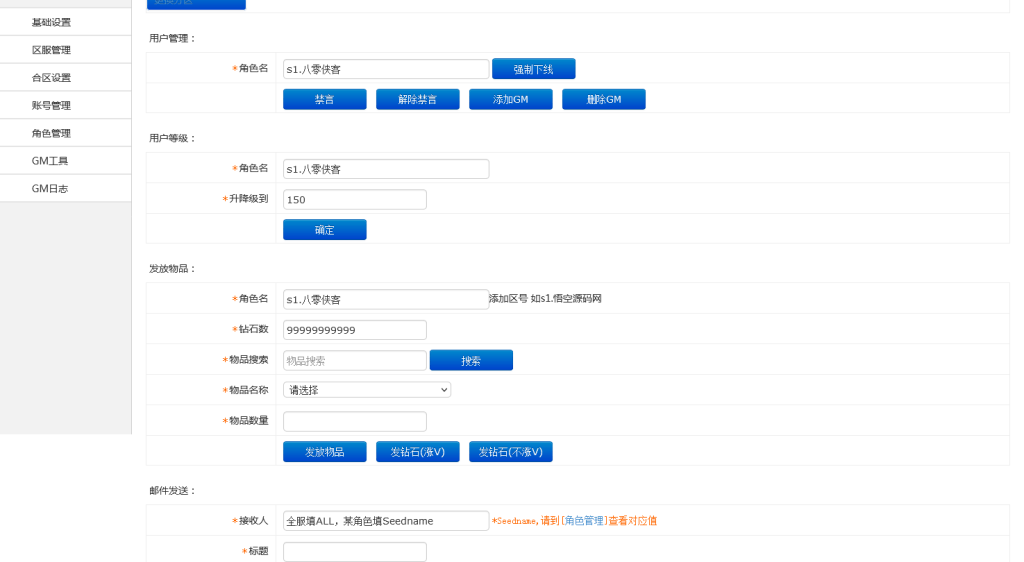Click the empty 物品数量 field
Viewport: 1024px width, 562px height.
click(355, 421)
